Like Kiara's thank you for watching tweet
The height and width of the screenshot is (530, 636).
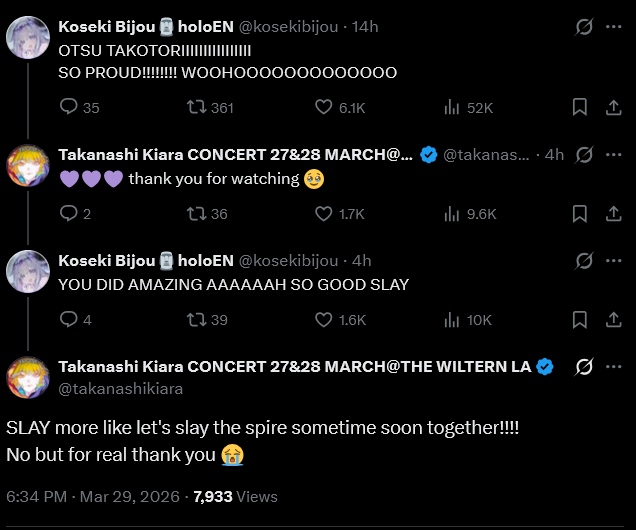324,213
